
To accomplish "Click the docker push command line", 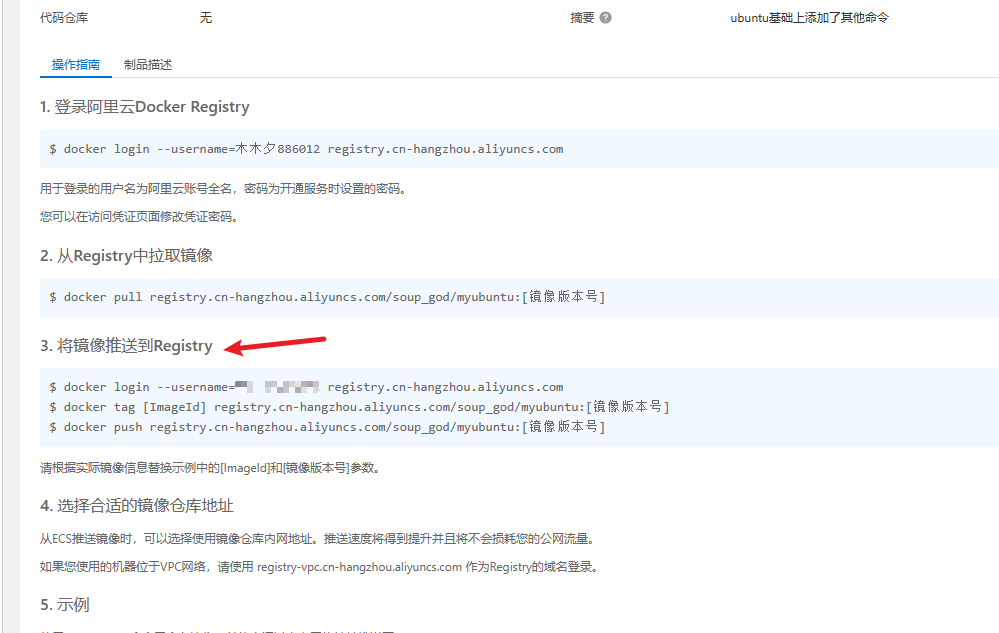I will (327, 427).
